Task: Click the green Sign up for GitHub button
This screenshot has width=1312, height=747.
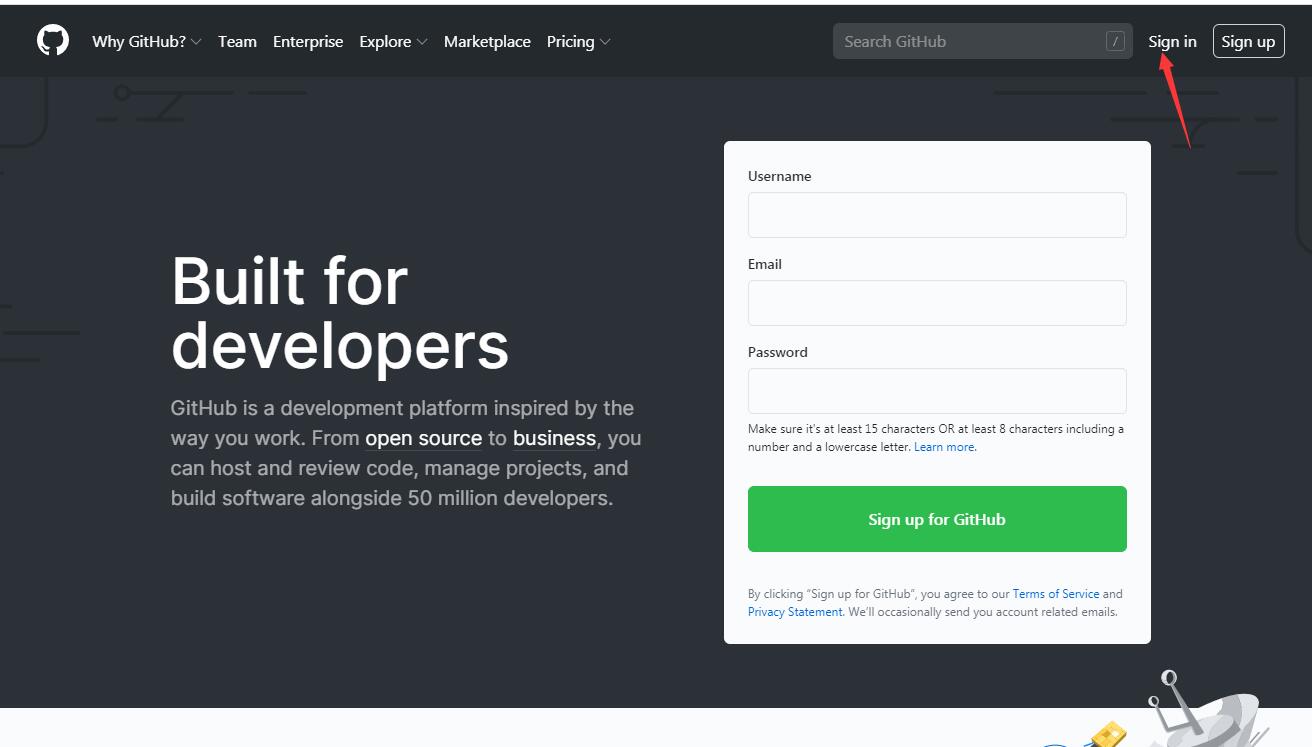Action: (x=937, y=519)
